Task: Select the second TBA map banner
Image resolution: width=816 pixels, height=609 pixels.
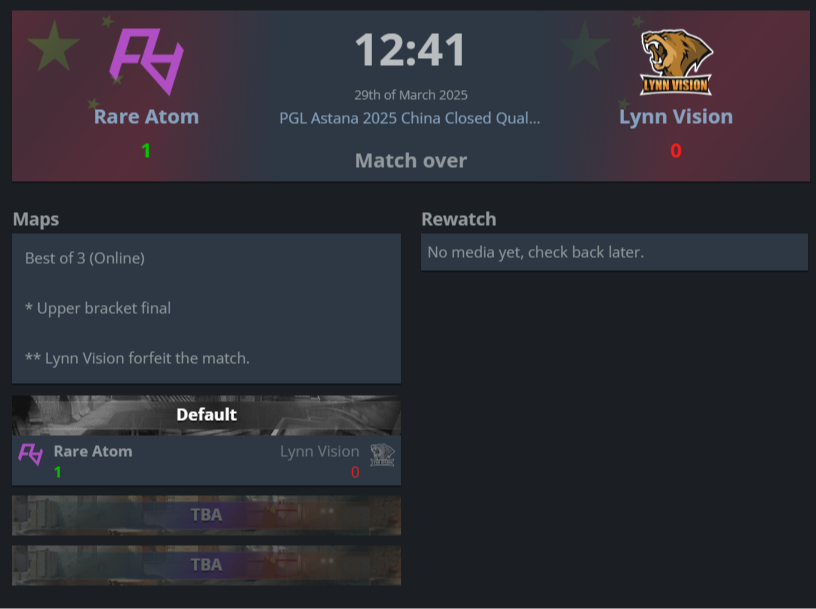Action: 207,565
